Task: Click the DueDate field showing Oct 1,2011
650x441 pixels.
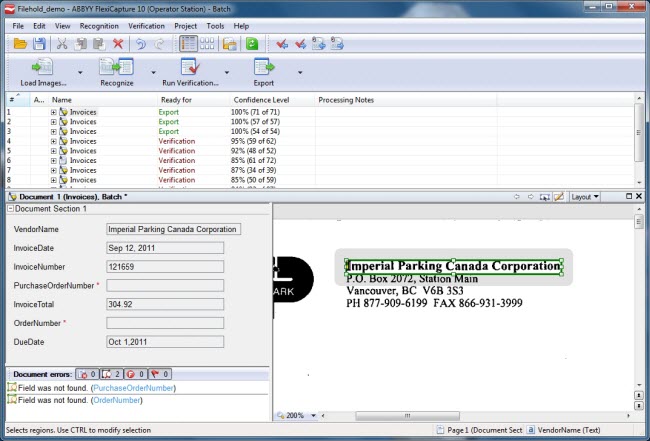Action: [x=165, y=342]
